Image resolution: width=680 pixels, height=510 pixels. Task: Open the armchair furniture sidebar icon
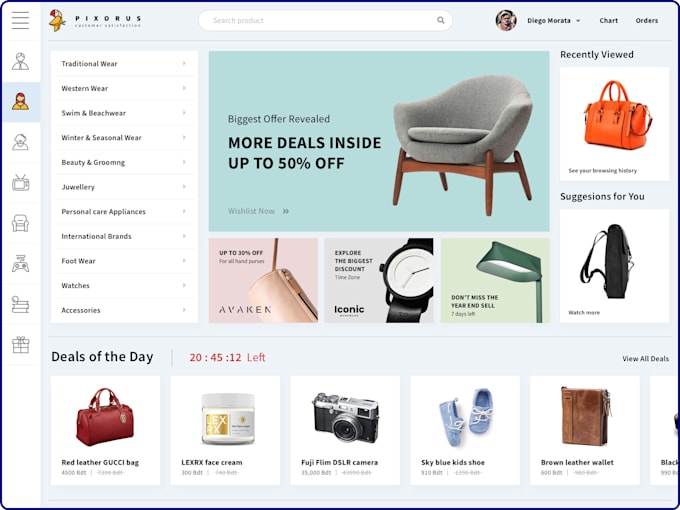20,223
